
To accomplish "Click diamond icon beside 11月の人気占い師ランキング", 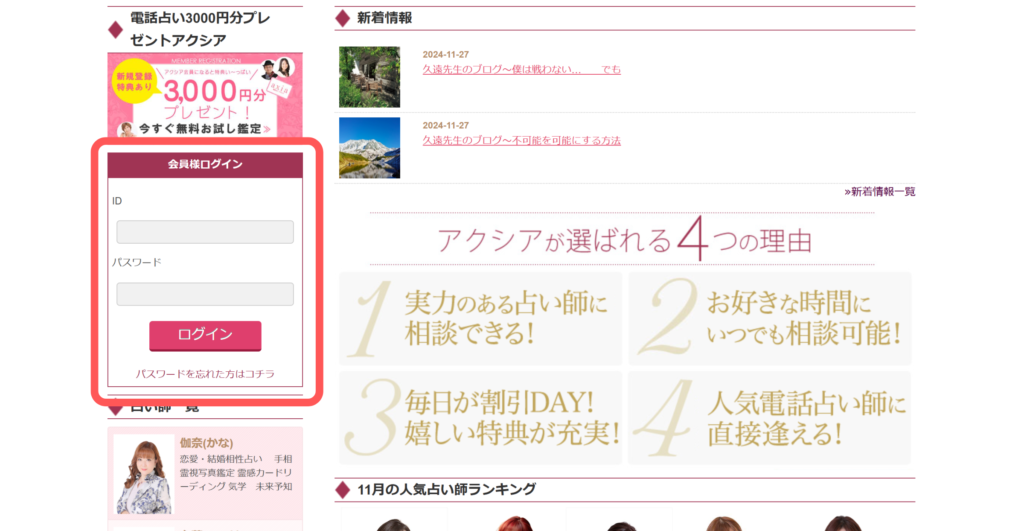I will [342, 490].
